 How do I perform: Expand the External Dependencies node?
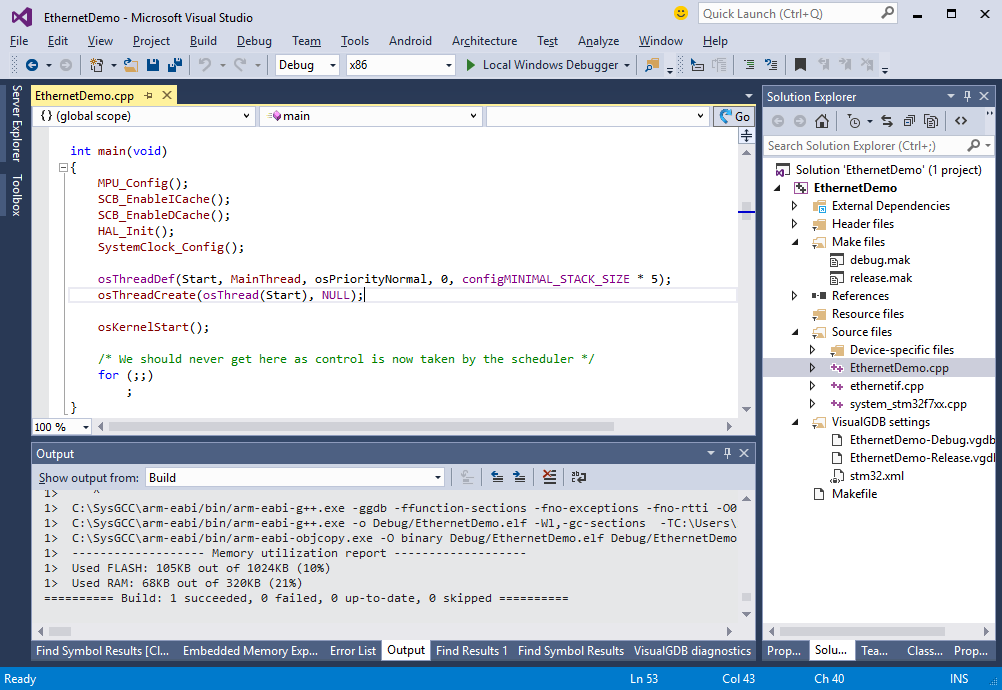(794, 206)
